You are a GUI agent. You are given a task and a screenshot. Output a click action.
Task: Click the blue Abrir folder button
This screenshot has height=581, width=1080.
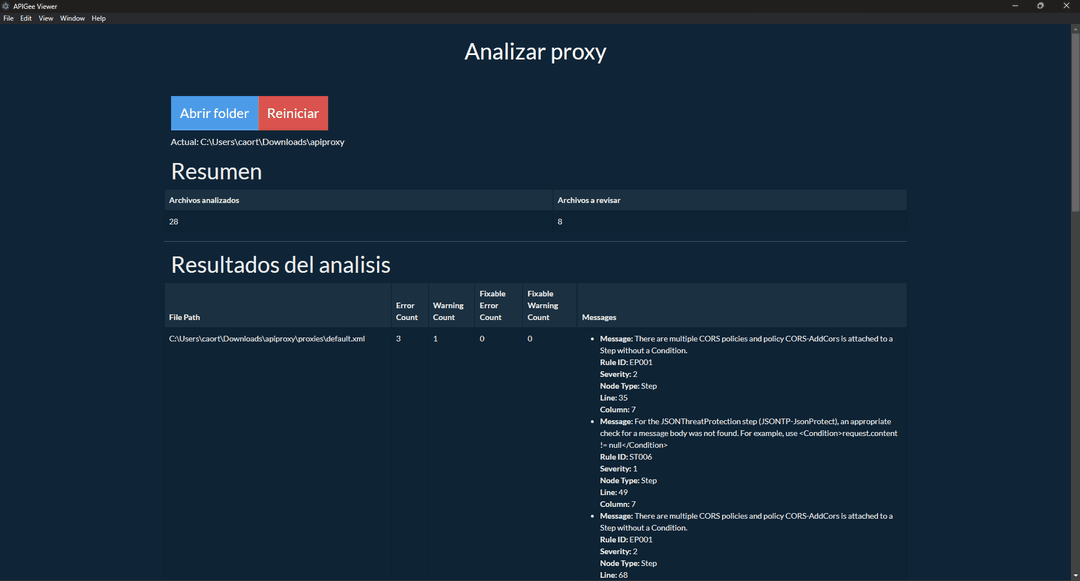(214, 113)
